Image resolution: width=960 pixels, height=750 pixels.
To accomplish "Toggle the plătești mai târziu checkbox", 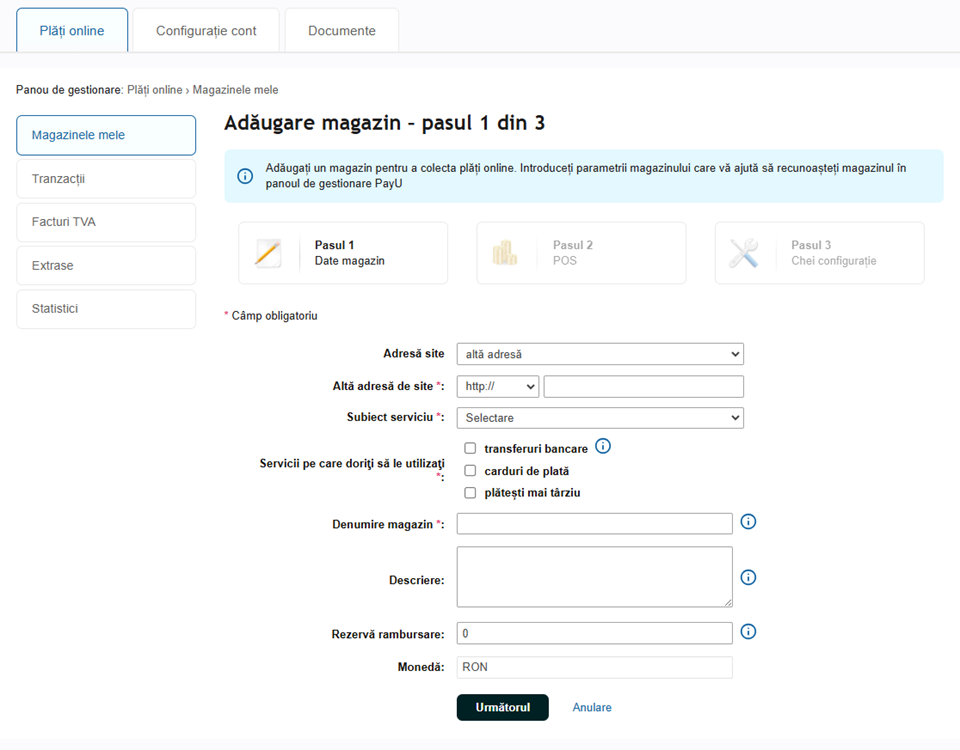I will 470,493.
